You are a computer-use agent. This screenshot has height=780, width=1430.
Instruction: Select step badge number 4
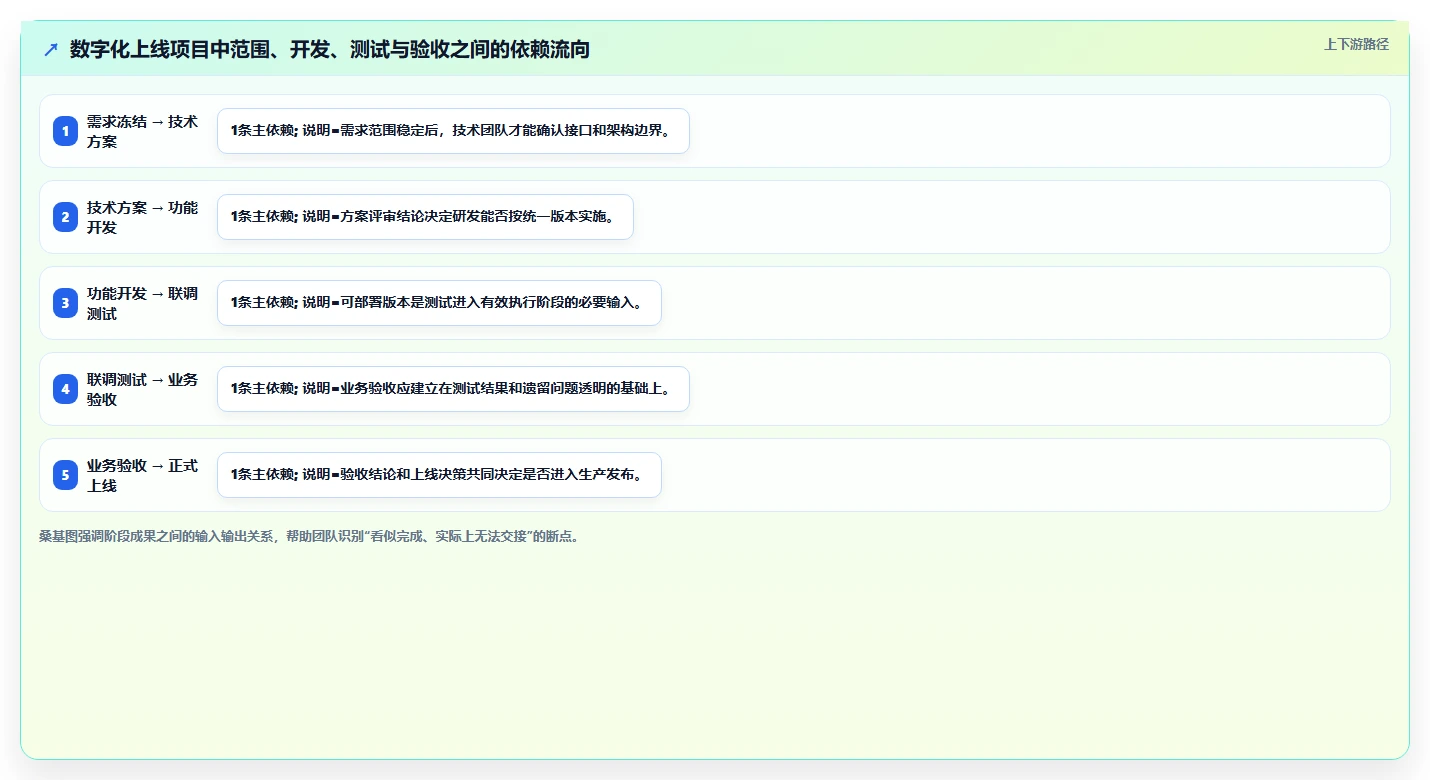pos(65,389)
